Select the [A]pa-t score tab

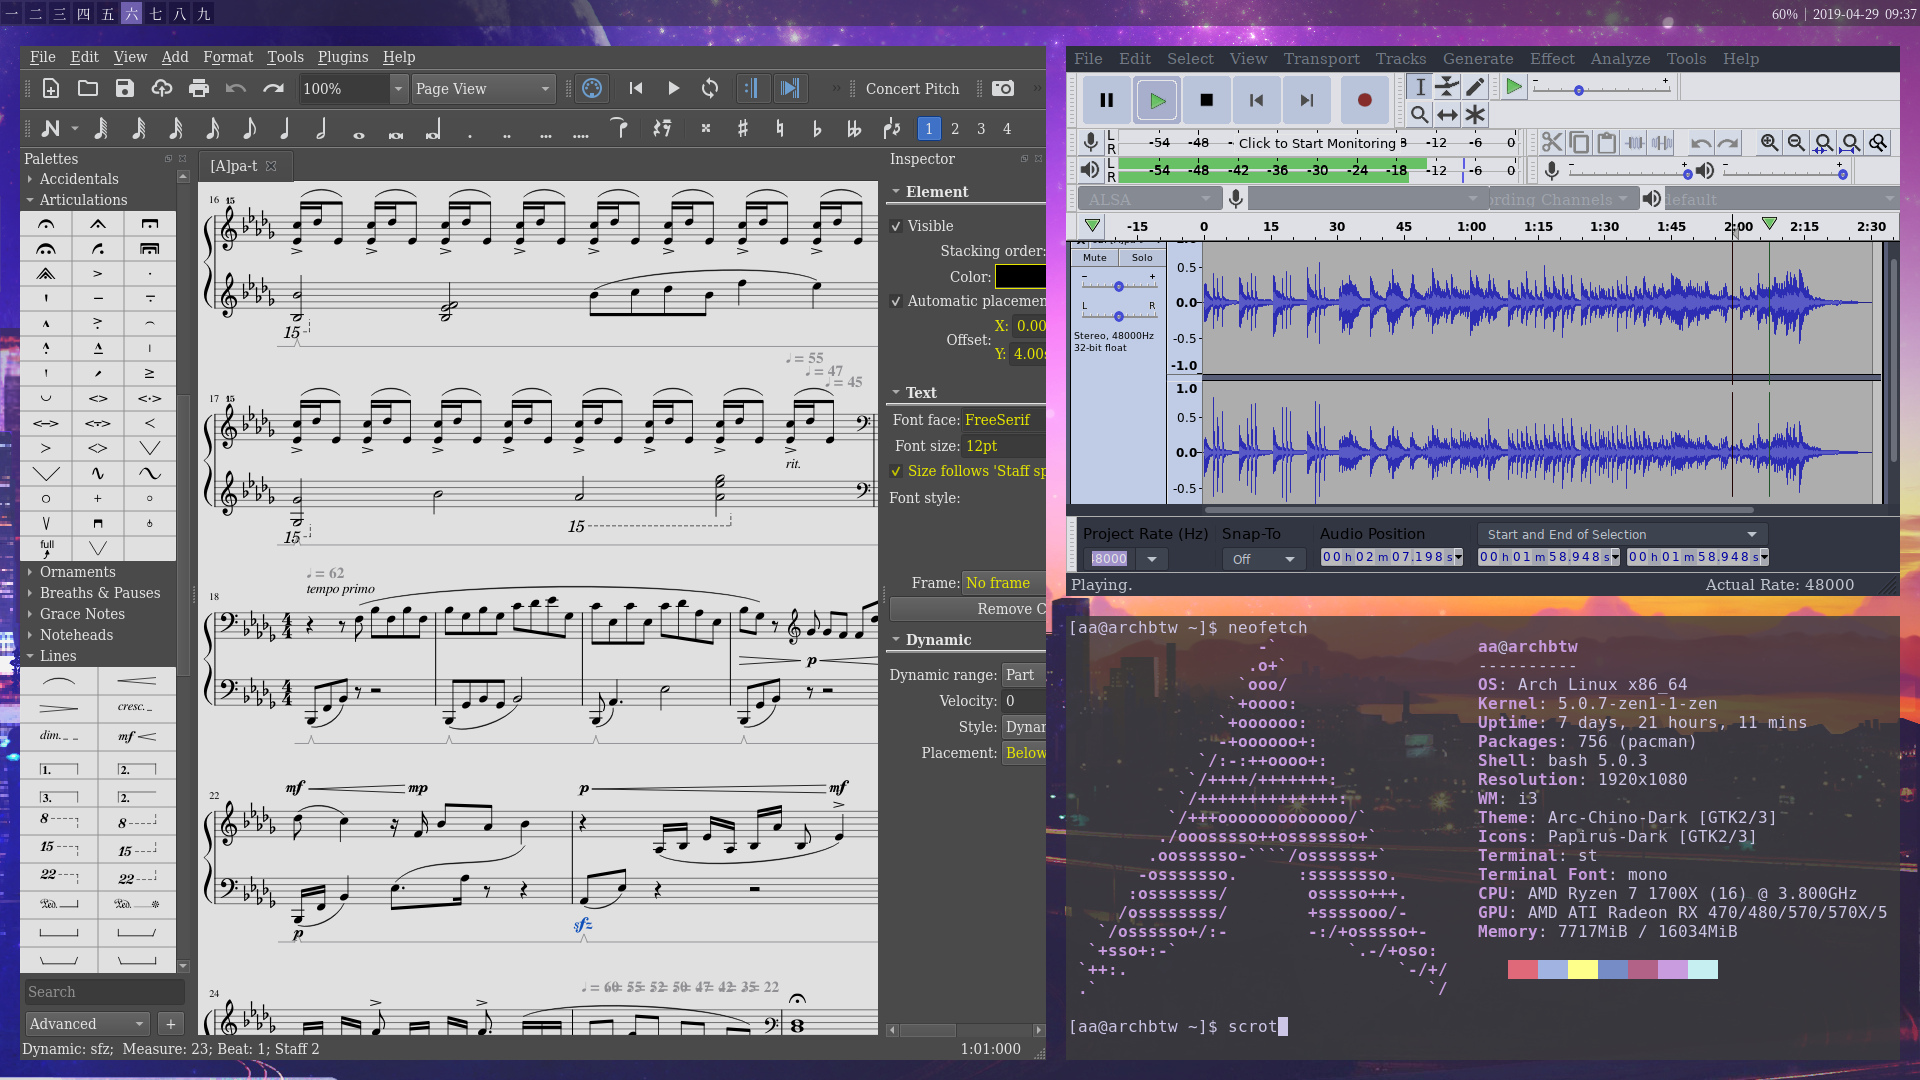(243, 166)
